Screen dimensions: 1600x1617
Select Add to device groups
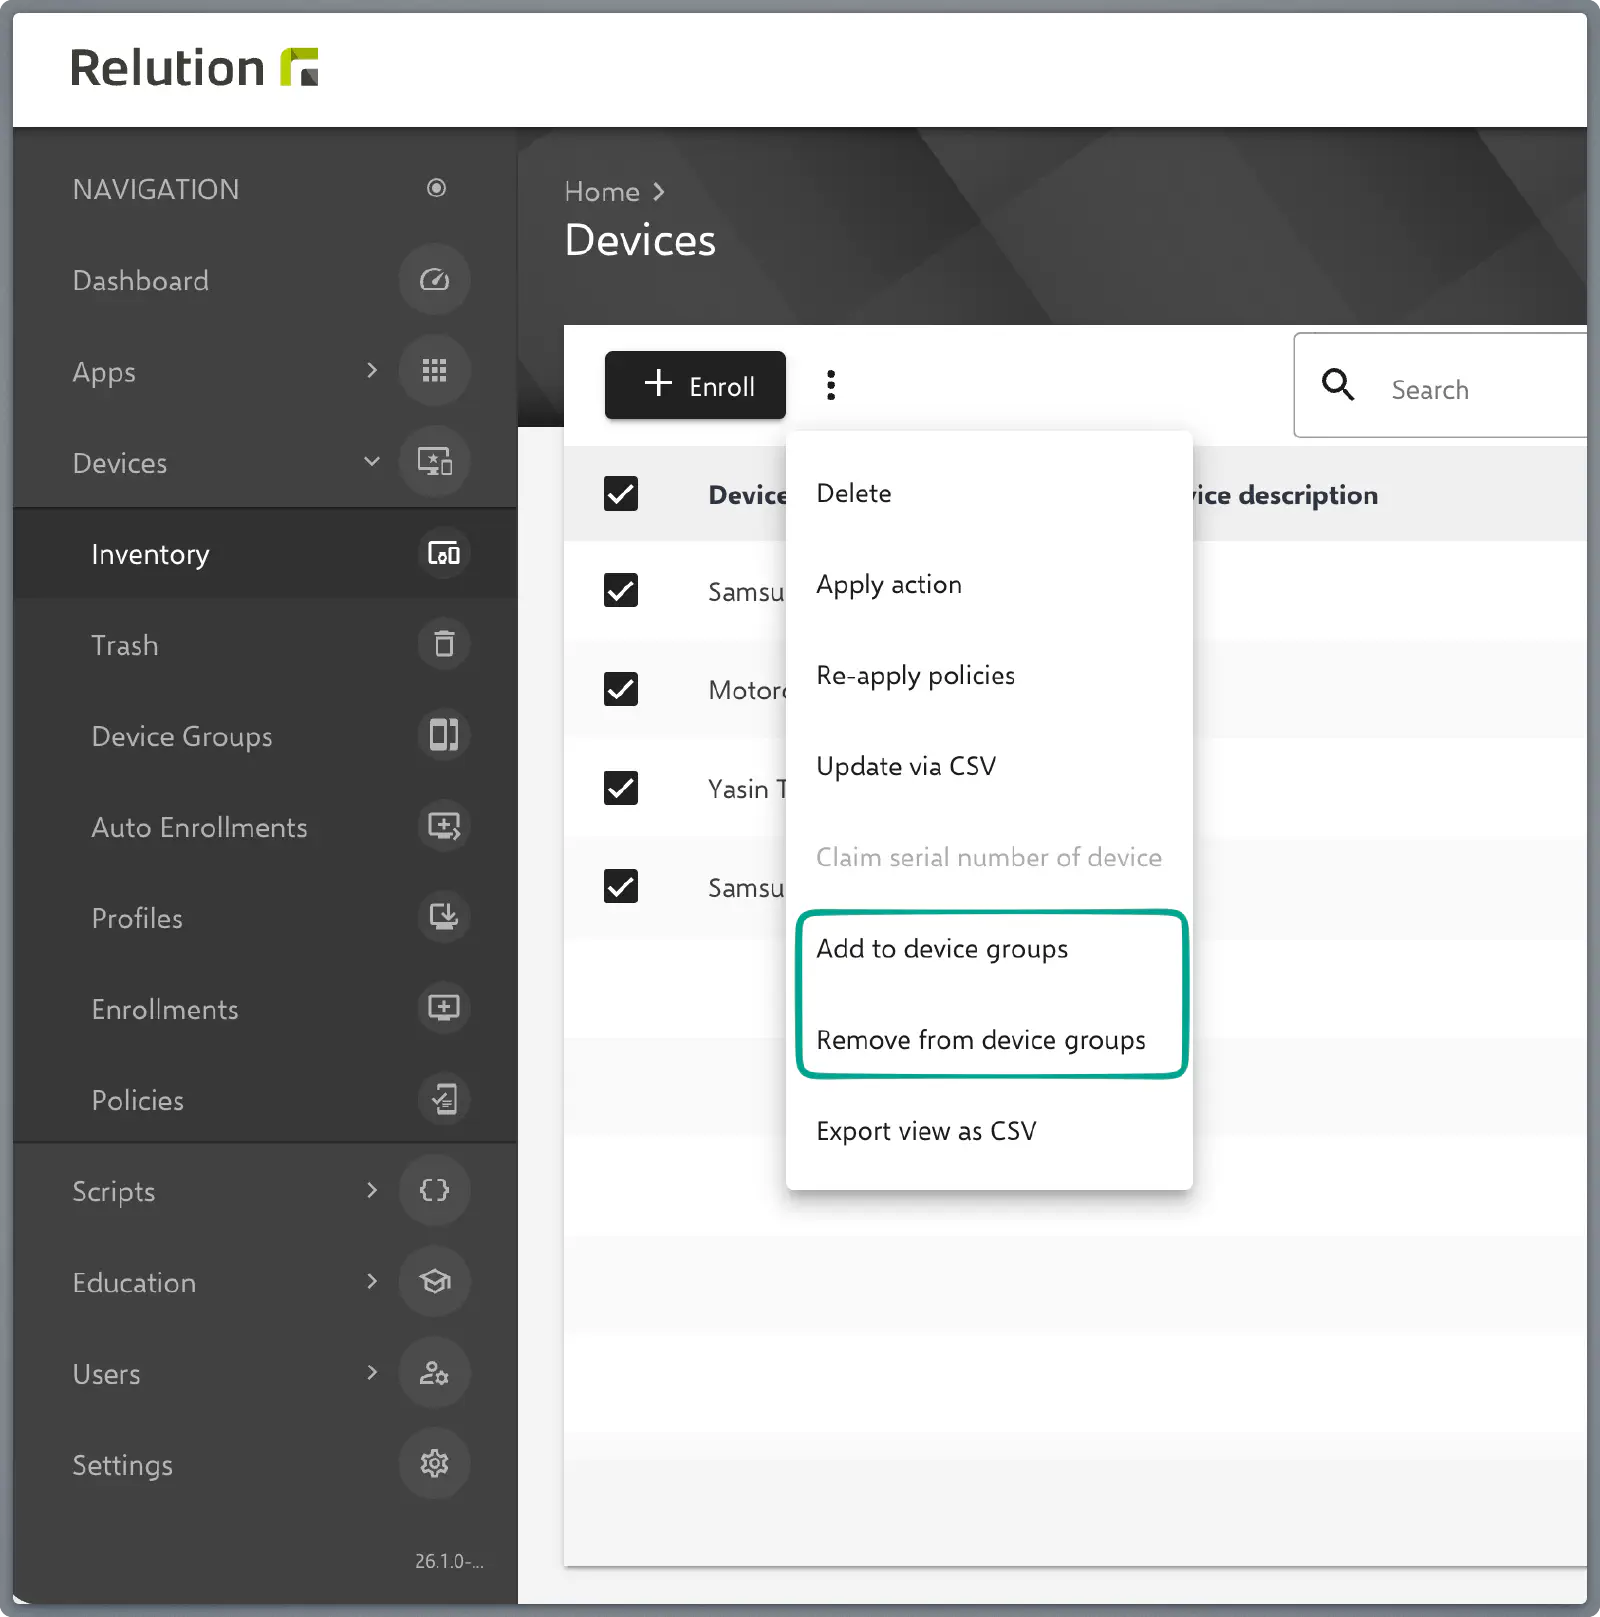coord(989,949)
